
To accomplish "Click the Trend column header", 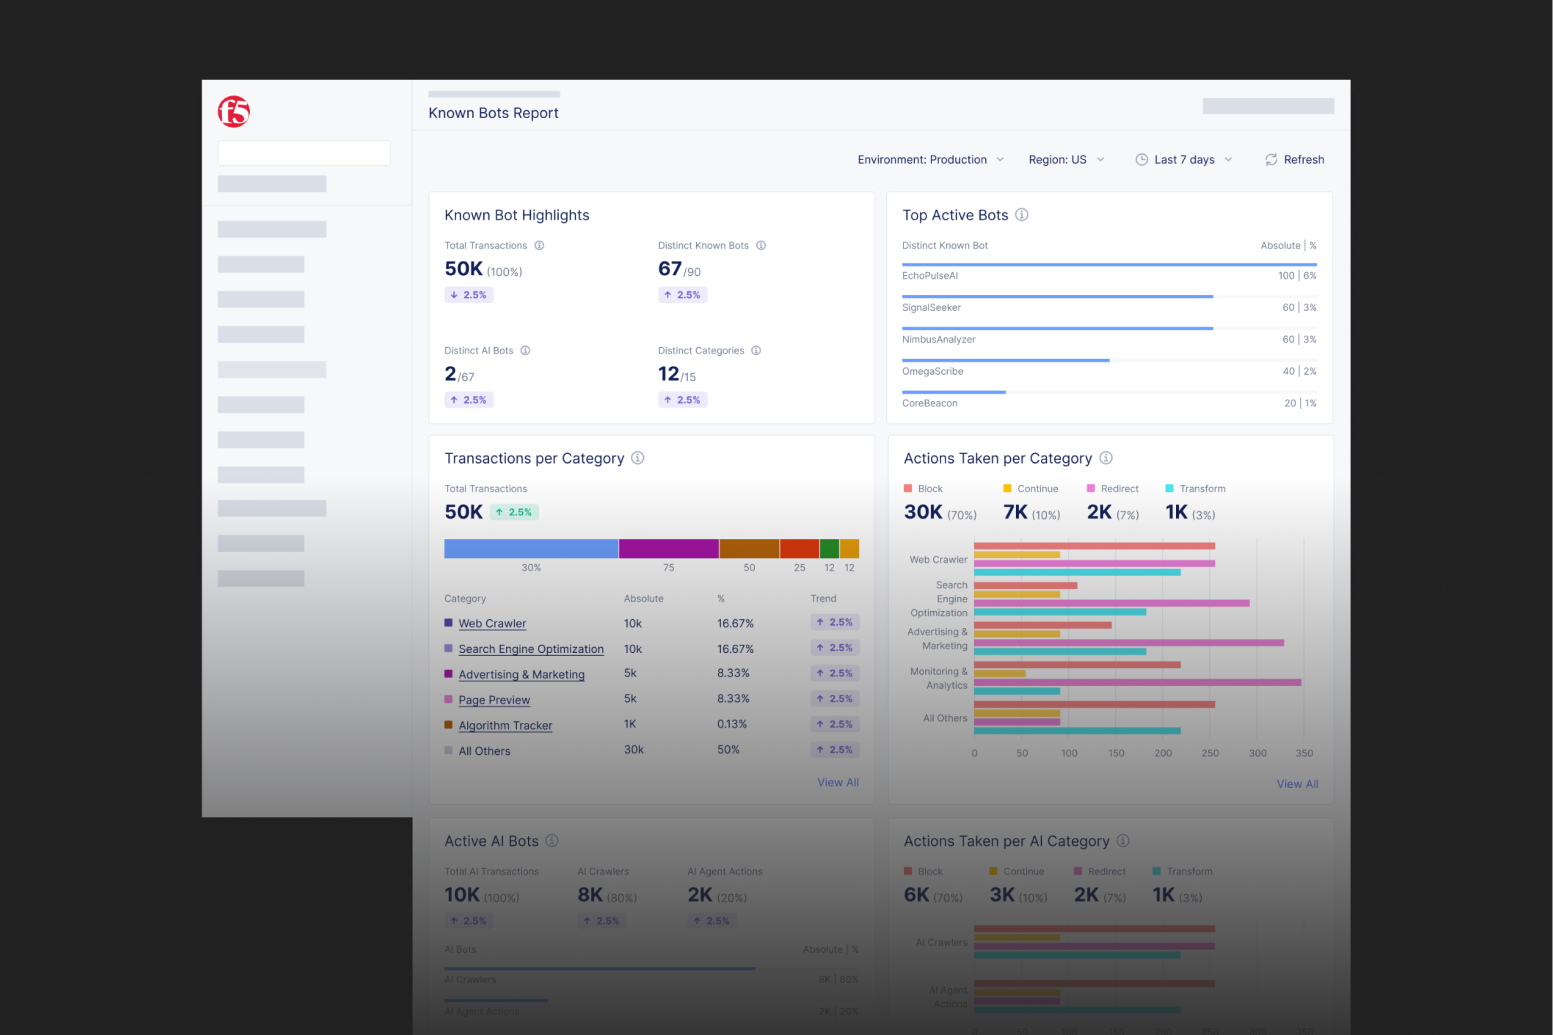I will pyautogui.click(x=823, y=599).
